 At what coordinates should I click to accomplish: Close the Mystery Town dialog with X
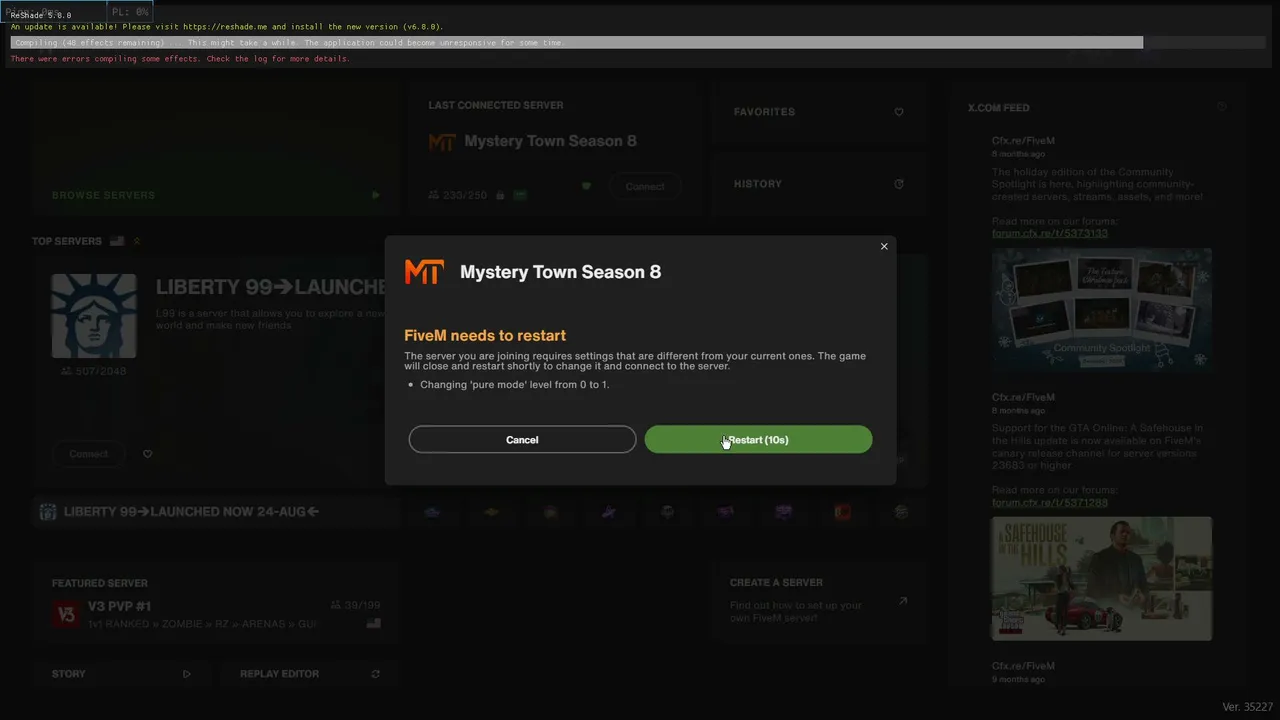click(884, 246)
